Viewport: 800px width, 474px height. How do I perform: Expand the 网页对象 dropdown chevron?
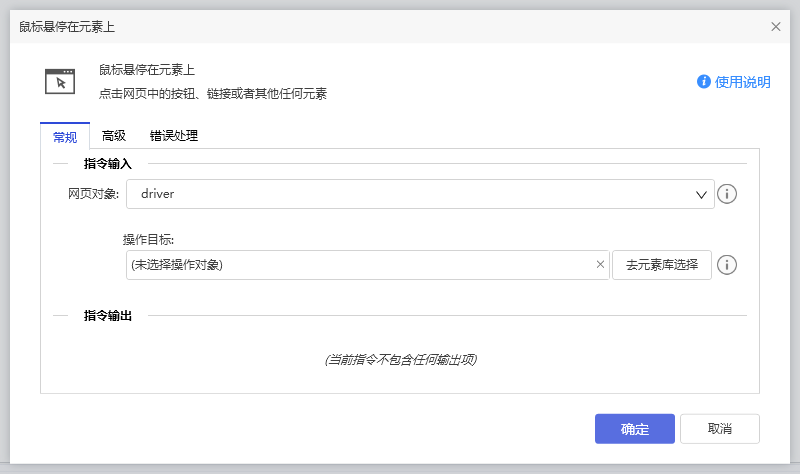coord(701,194)
